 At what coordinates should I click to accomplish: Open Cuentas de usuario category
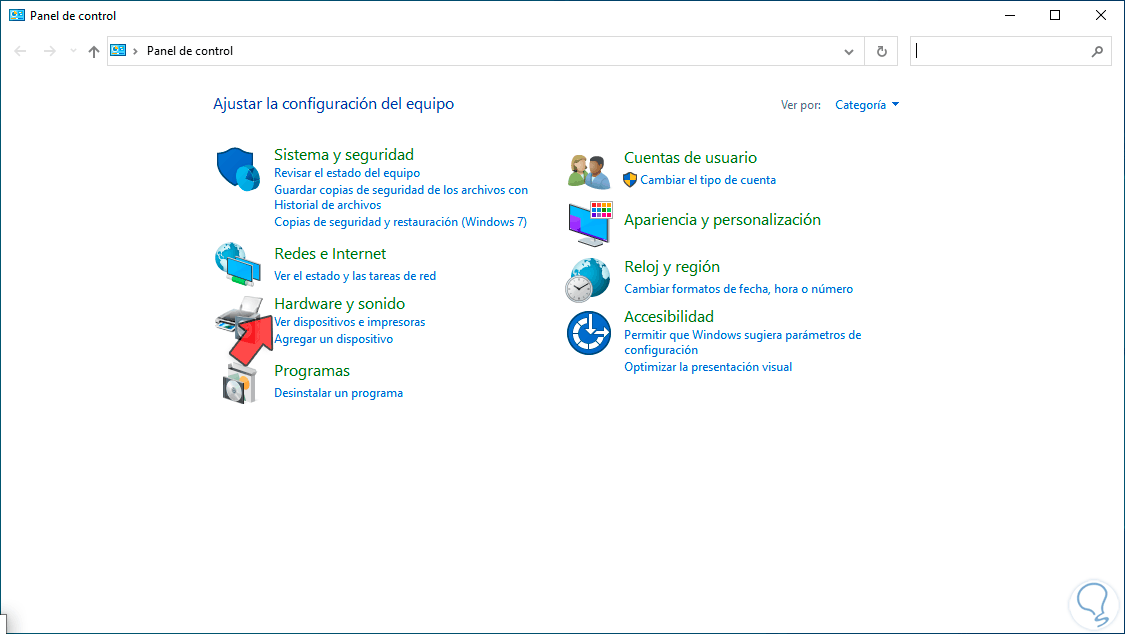click(690, 157)
